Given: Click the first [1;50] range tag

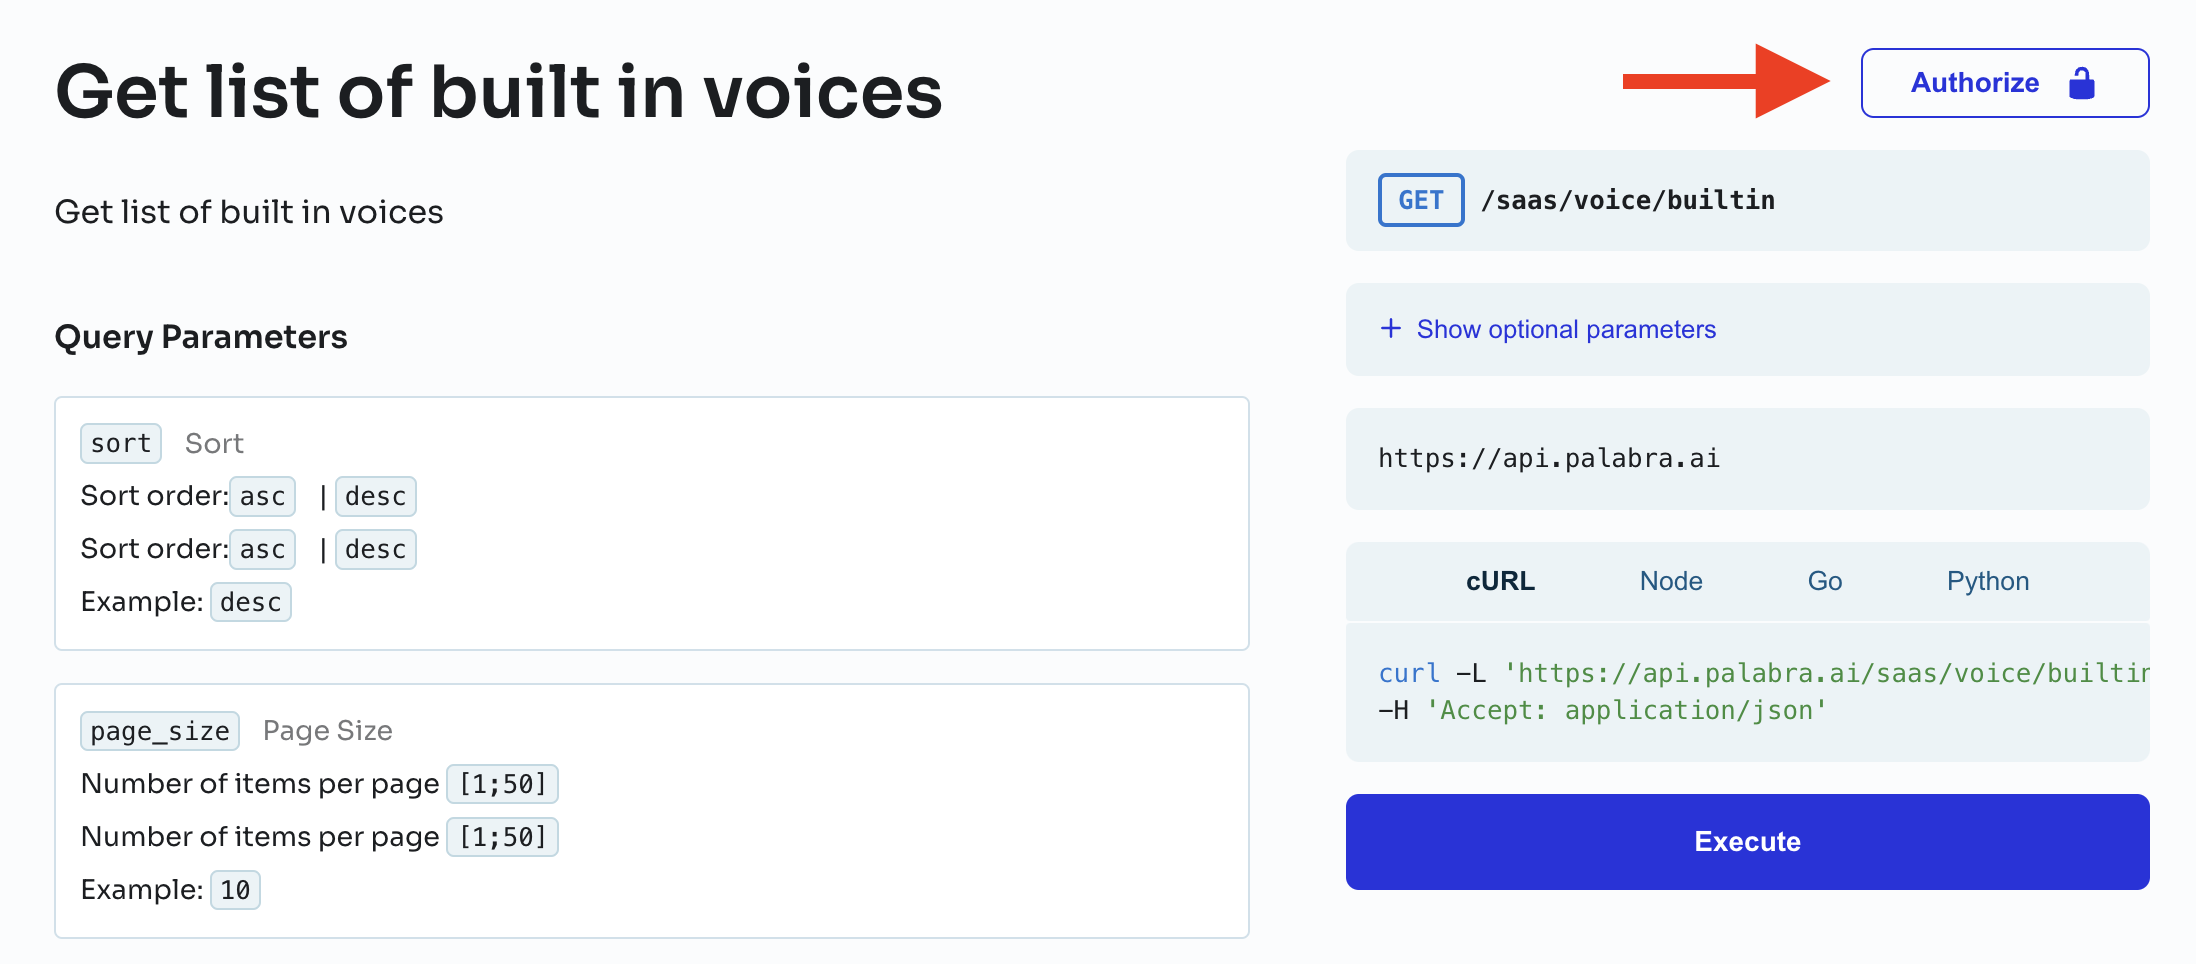Looking at the screenshot, I should [x=502, y=784].
